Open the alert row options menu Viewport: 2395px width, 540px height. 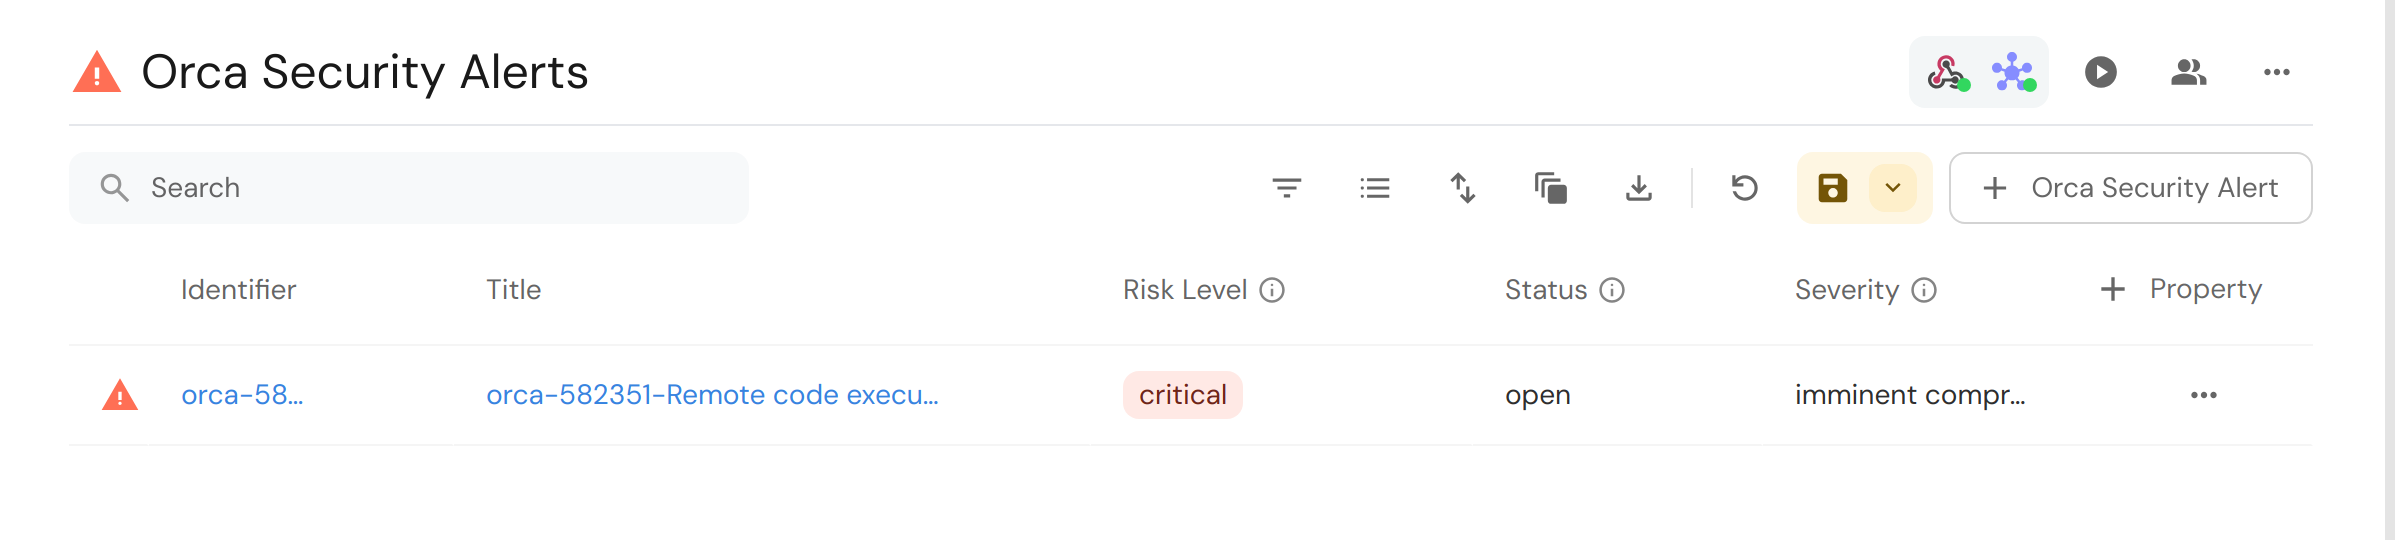pyautogui.click(x=2203, y=395)
